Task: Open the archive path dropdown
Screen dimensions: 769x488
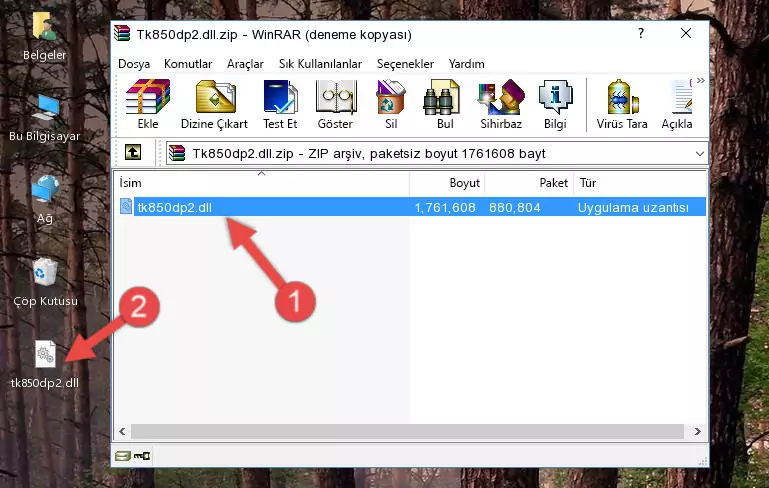Action: point(700,154)
